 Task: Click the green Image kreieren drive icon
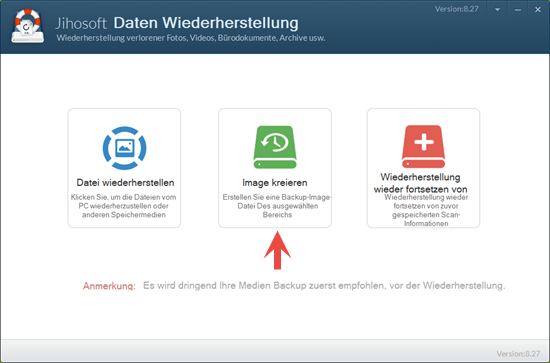[x=275, y=147]
